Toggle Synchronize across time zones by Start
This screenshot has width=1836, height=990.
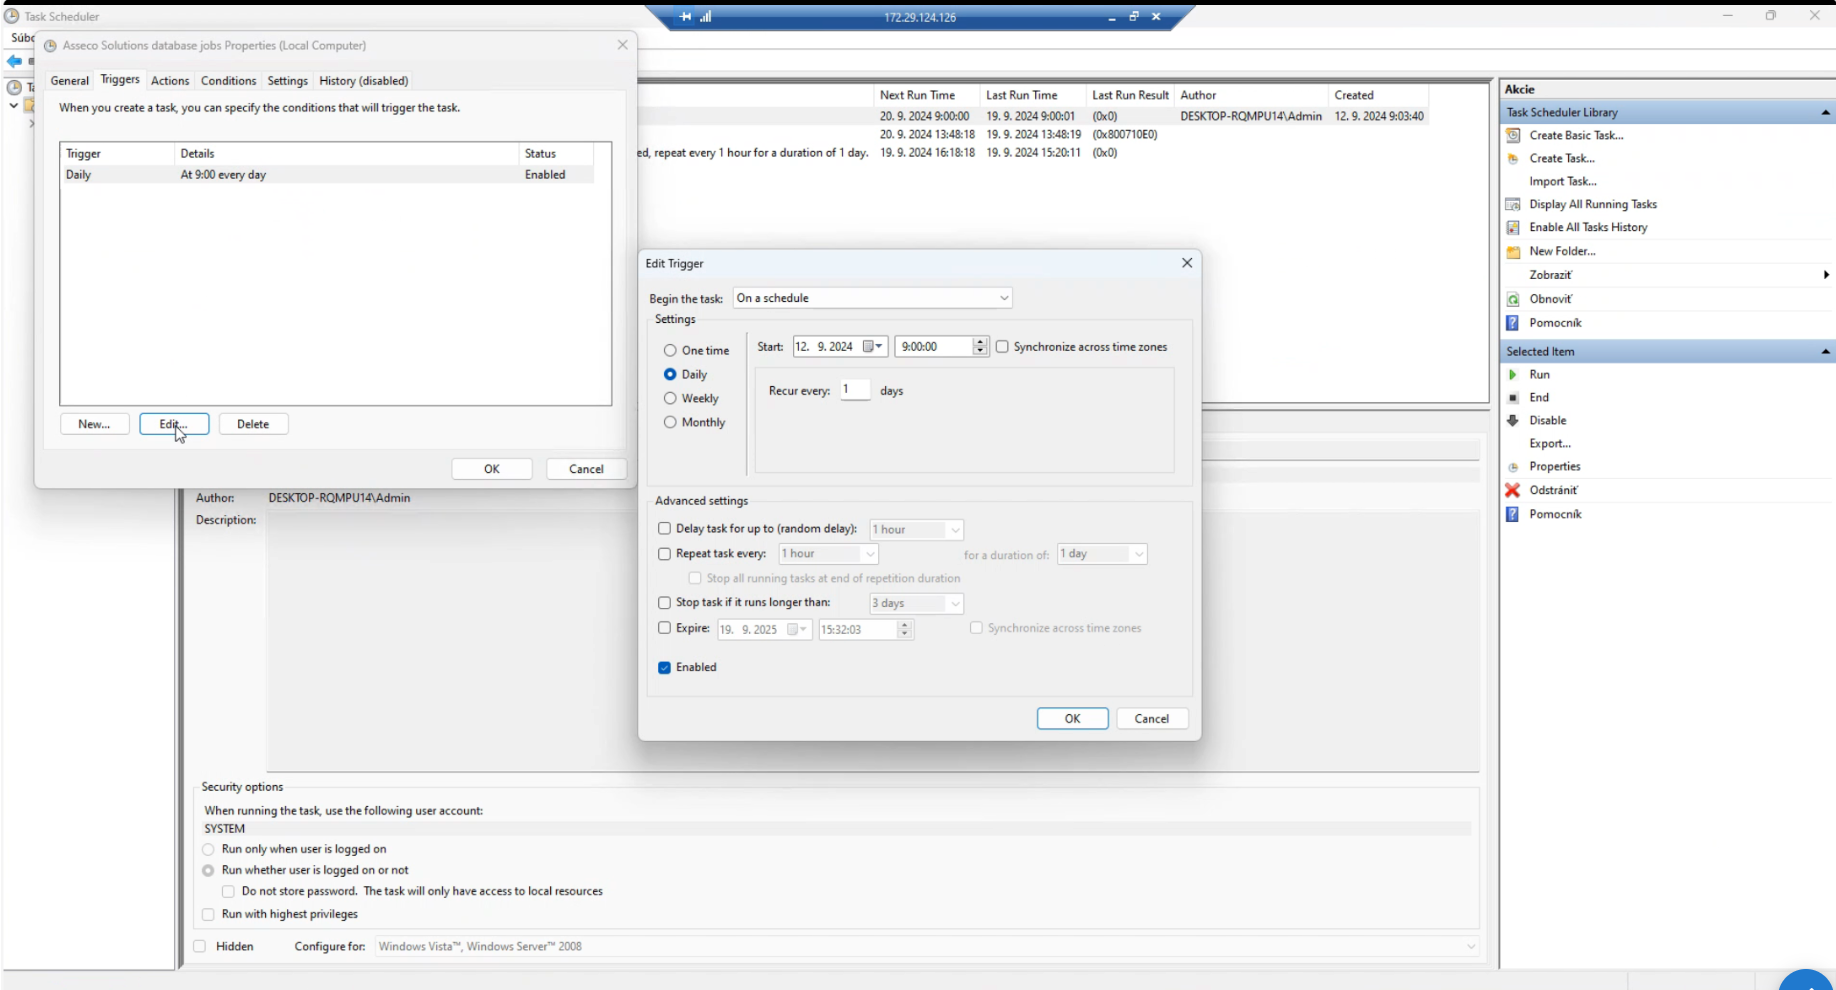pyautogui.click(x=1002, y=347)
